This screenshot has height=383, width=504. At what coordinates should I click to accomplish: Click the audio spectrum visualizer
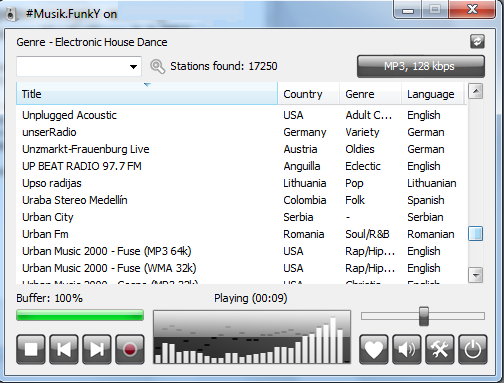pos(252,337)
